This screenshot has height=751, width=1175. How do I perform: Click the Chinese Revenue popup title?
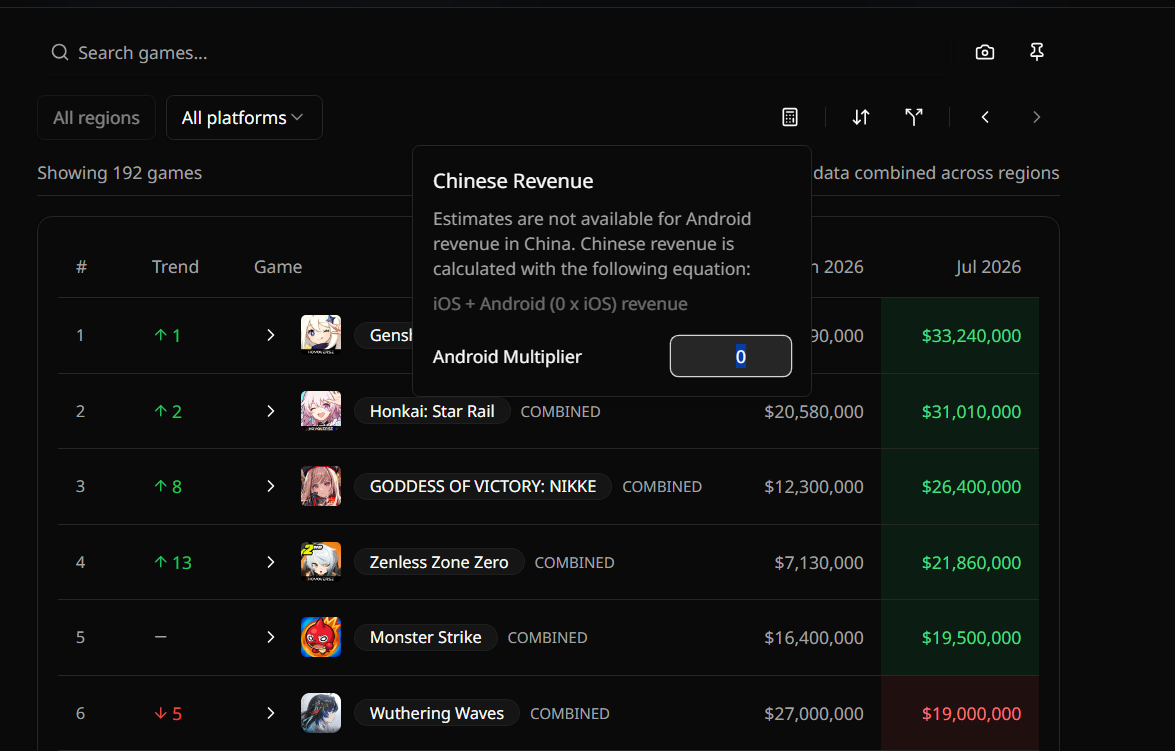(513, 181)
